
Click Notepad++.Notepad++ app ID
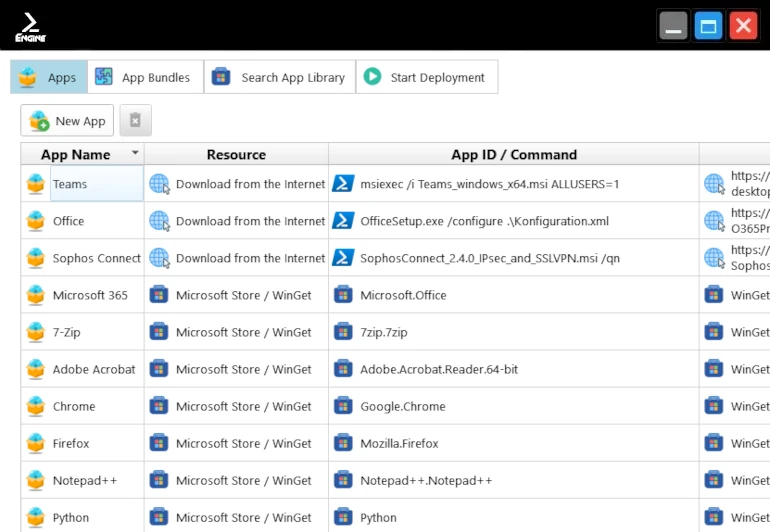click(x=426, y=480)
